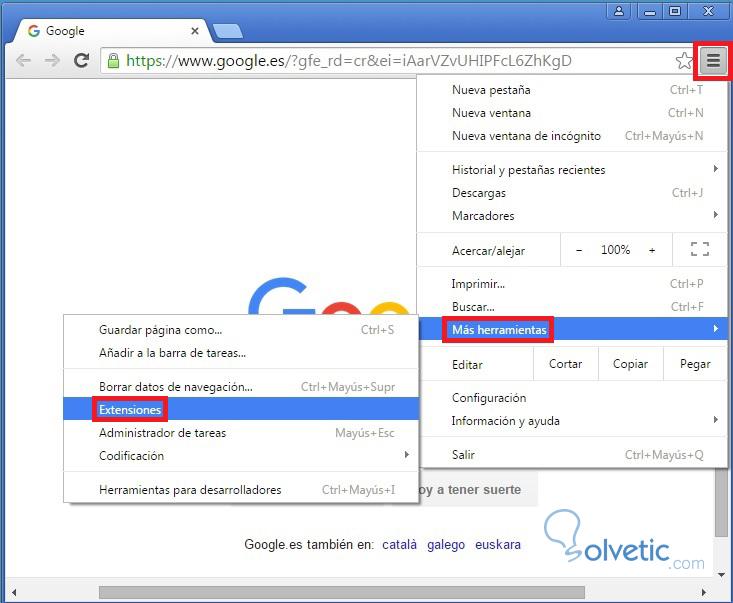
Task: Choose Añadir a la barra de tareas...
Action: tap(241, 353)
